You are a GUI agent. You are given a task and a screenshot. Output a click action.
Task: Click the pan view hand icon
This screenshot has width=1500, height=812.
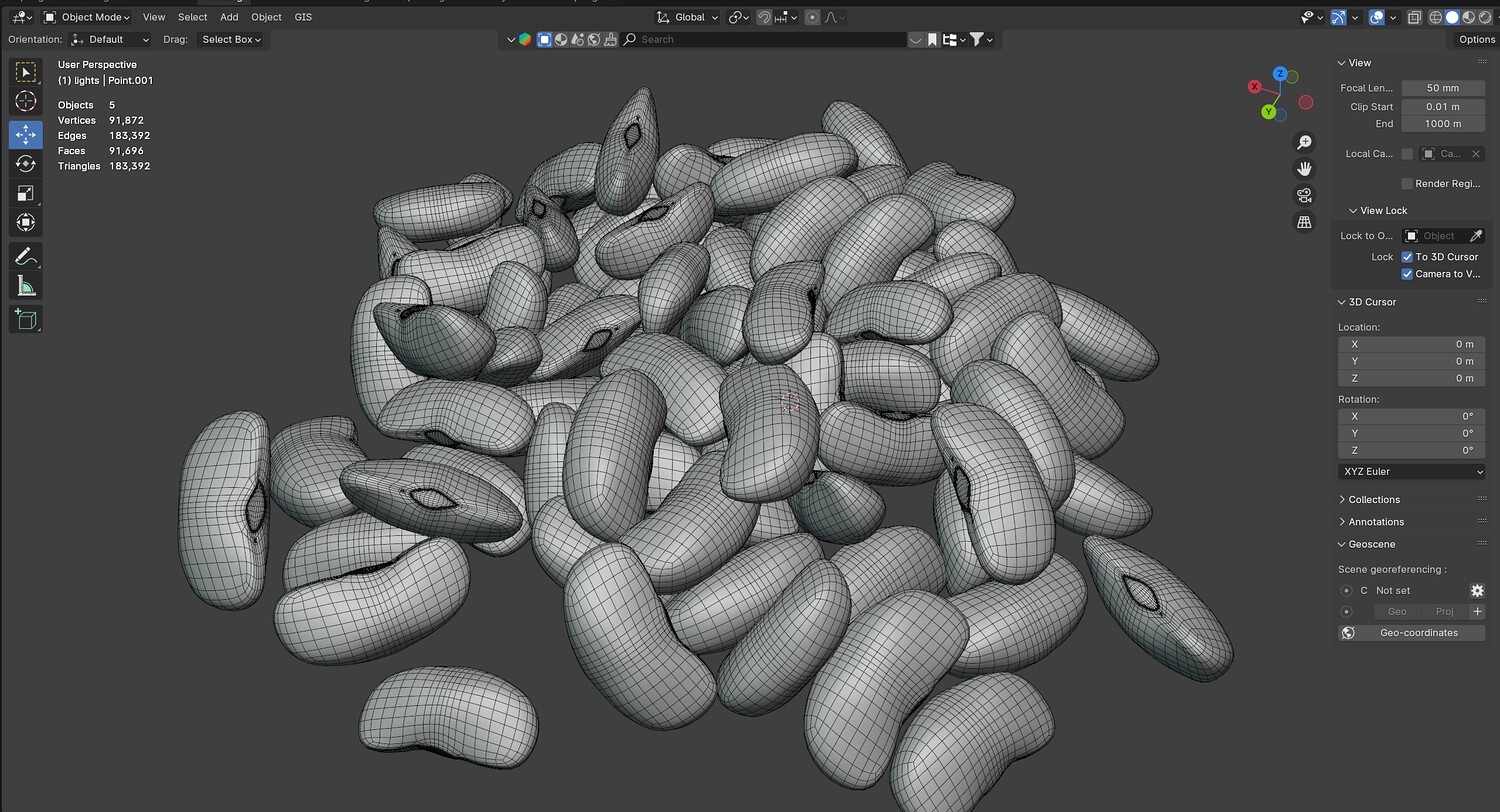(x=1304, y=168)
